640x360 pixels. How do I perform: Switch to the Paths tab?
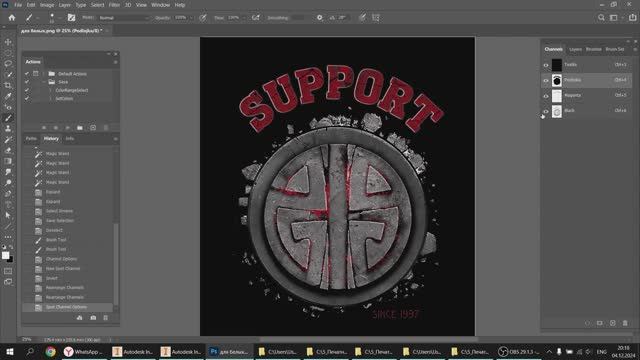click(x=31, y=139)
